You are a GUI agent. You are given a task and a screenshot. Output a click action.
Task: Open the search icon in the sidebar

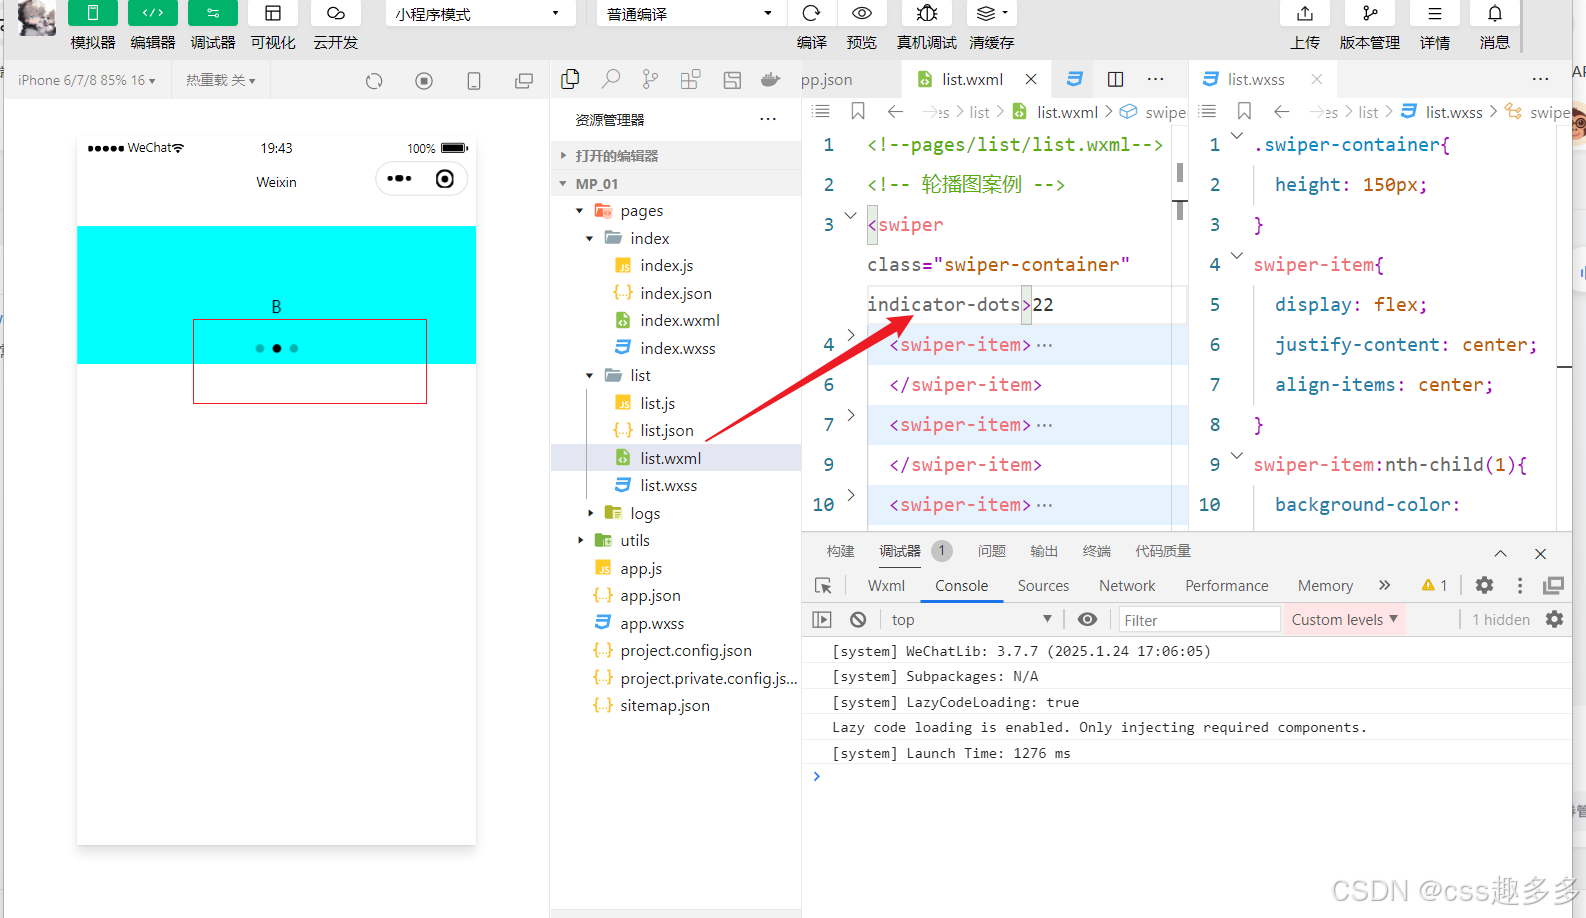pos(611,80)
